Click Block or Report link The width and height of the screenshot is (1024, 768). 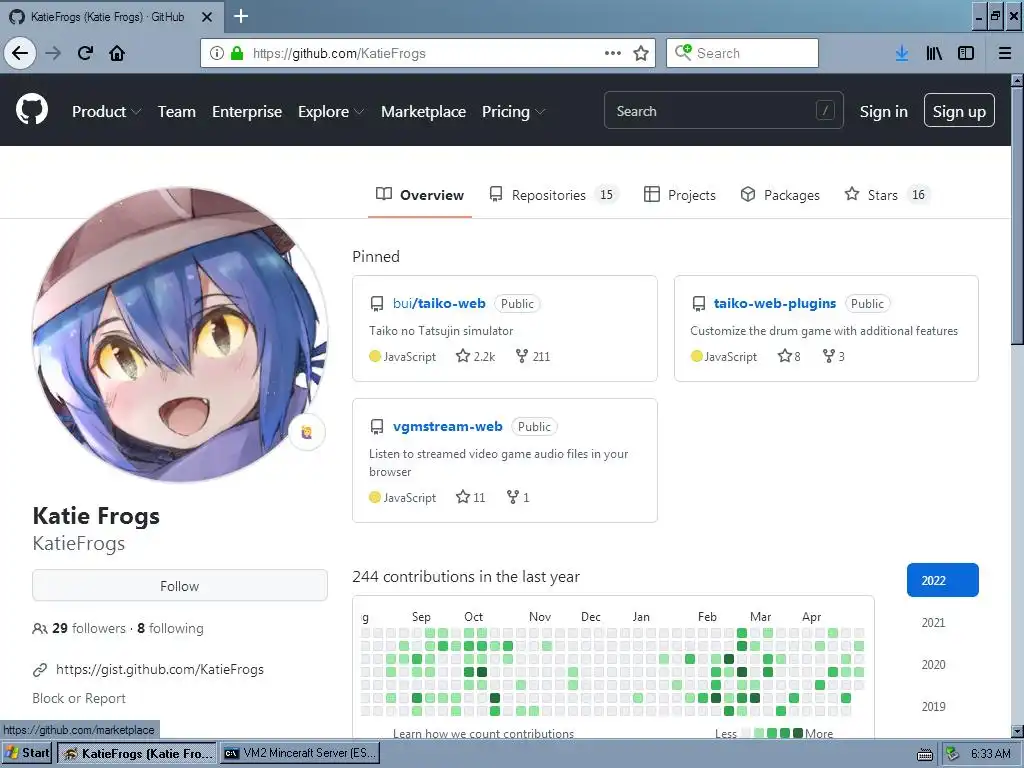click(x=79, y=698)
